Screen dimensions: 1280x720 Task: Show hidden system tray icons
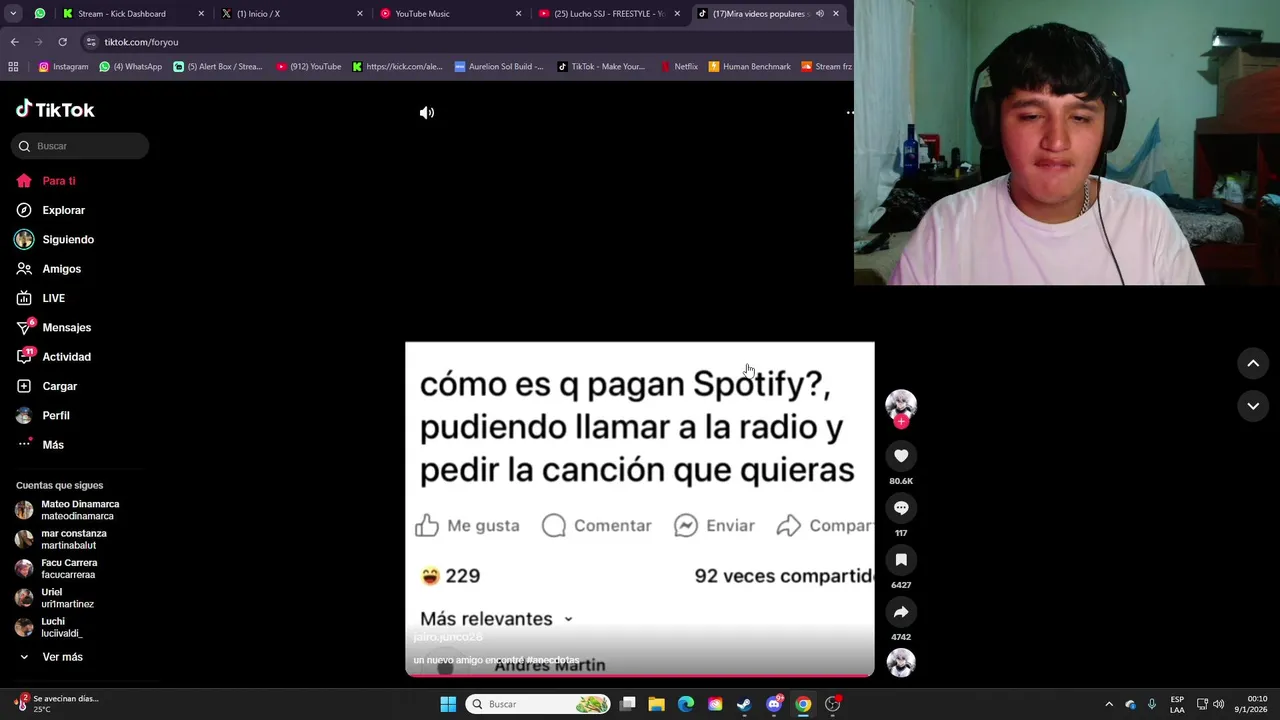(1108, 704)
